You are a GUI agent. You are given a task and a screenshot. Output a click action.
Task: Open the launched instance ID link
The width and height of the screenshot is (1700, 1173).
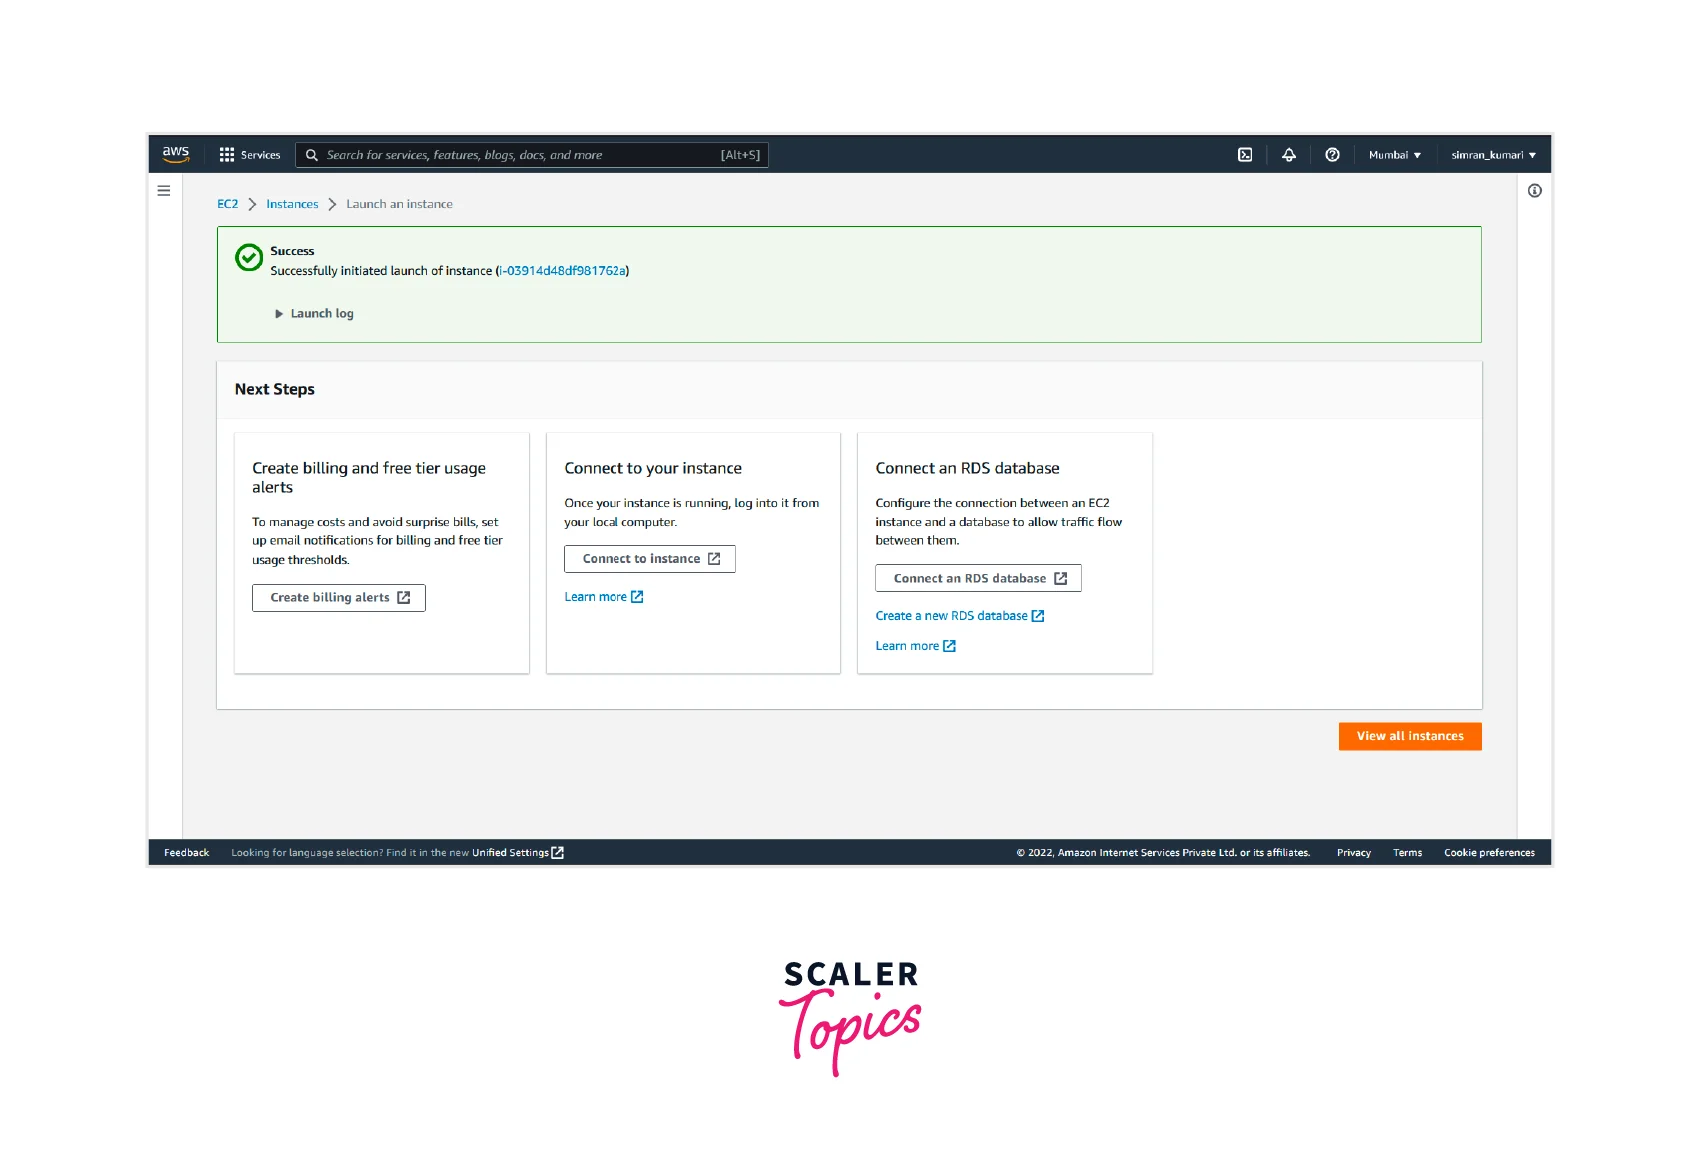coord(563,271)
